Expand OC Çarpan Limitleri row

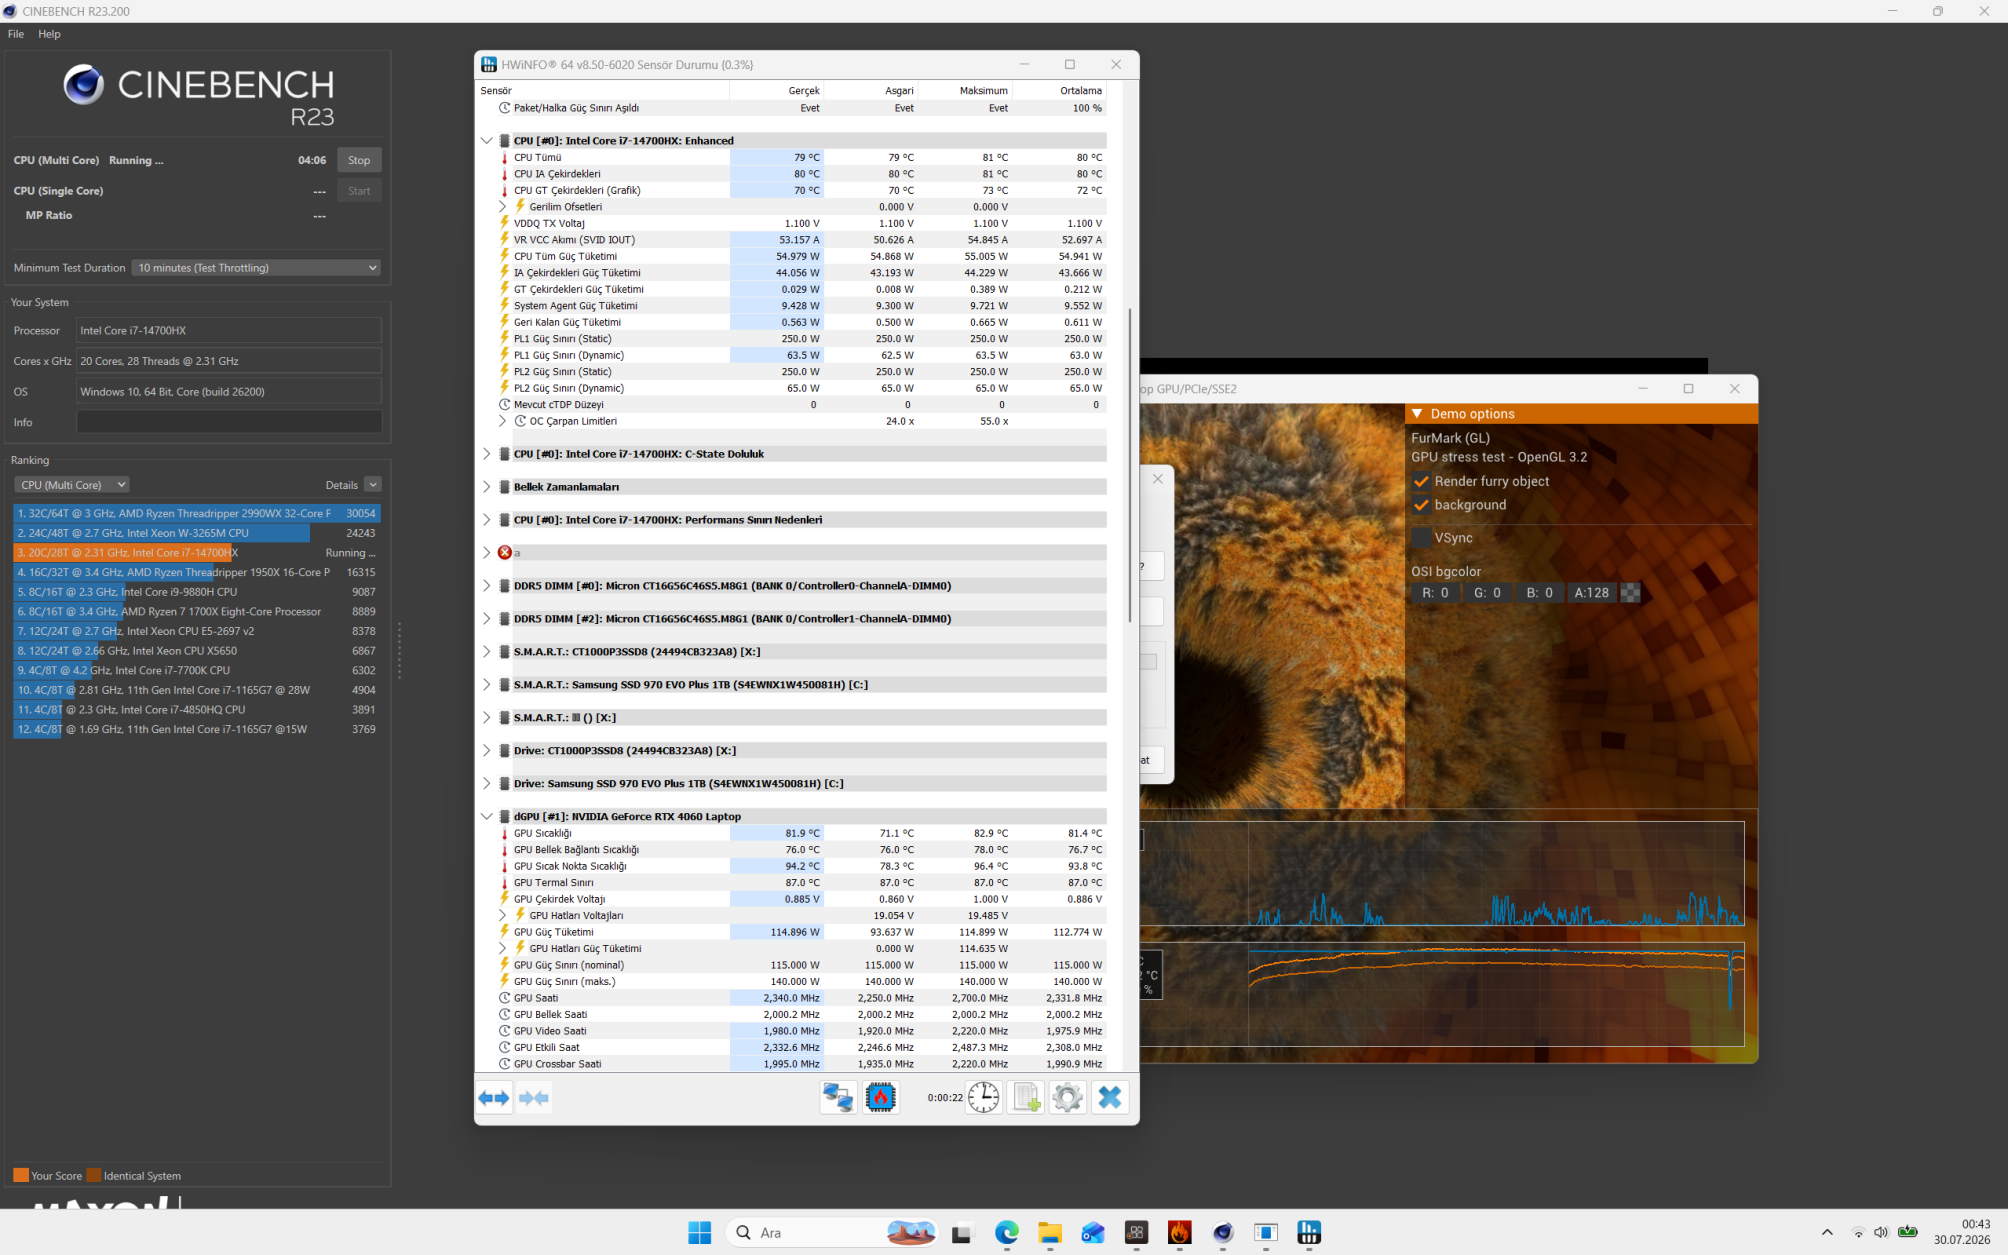pyautogui.click(x=503, y=421)
